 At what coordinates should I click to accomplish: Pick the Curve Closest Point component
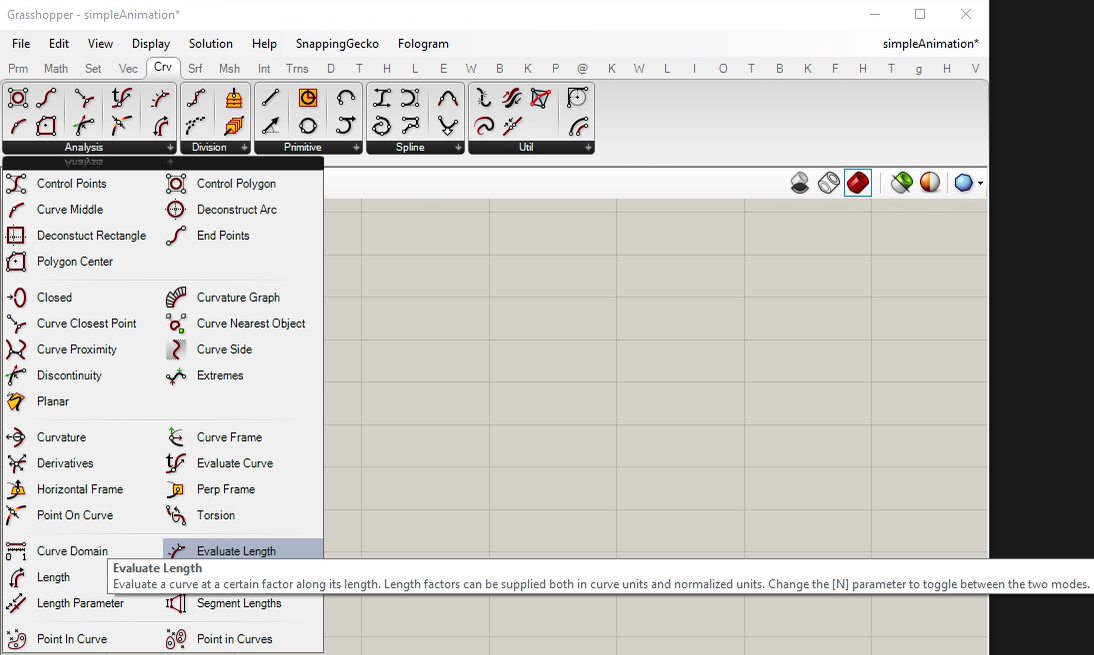click(86, 323)
